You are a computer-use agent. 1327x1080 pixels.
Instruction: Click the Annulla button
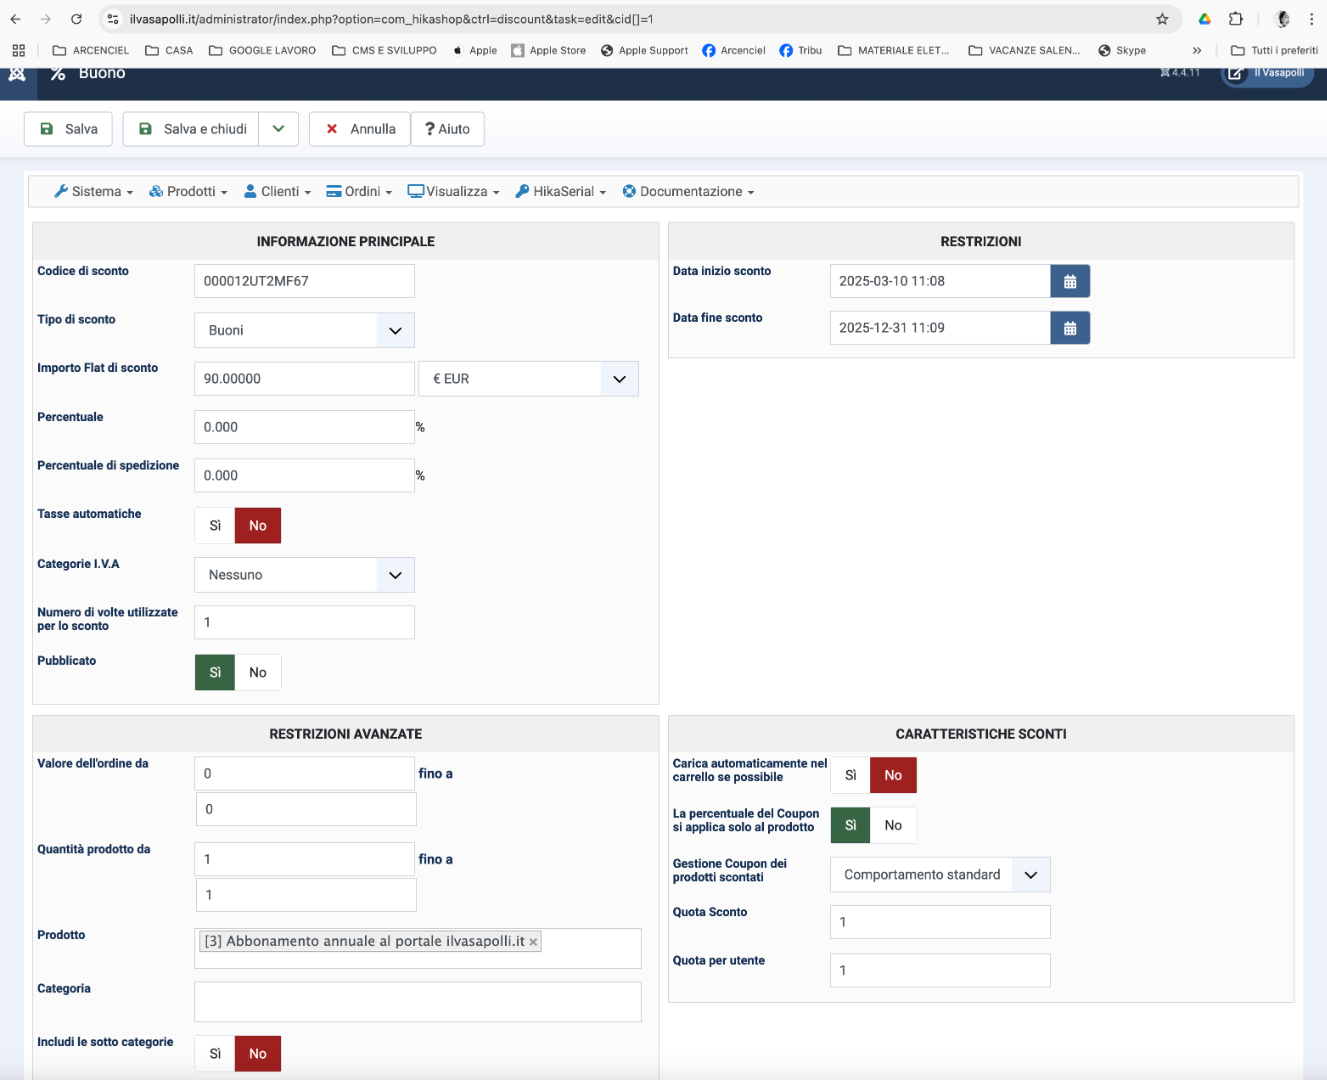click(x=360, y=129)
